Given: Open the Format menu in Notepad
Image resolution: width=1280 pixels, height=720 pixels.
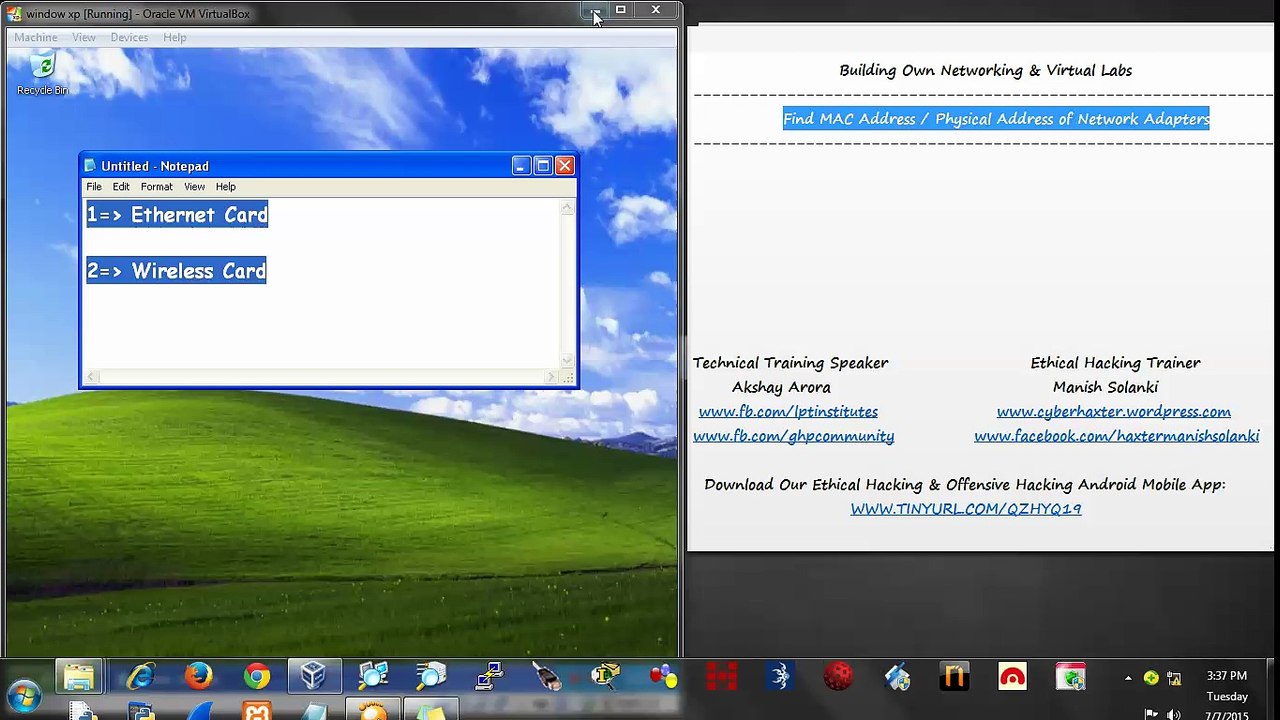Looking at the screenshot, I should click(x=157, y=187).
